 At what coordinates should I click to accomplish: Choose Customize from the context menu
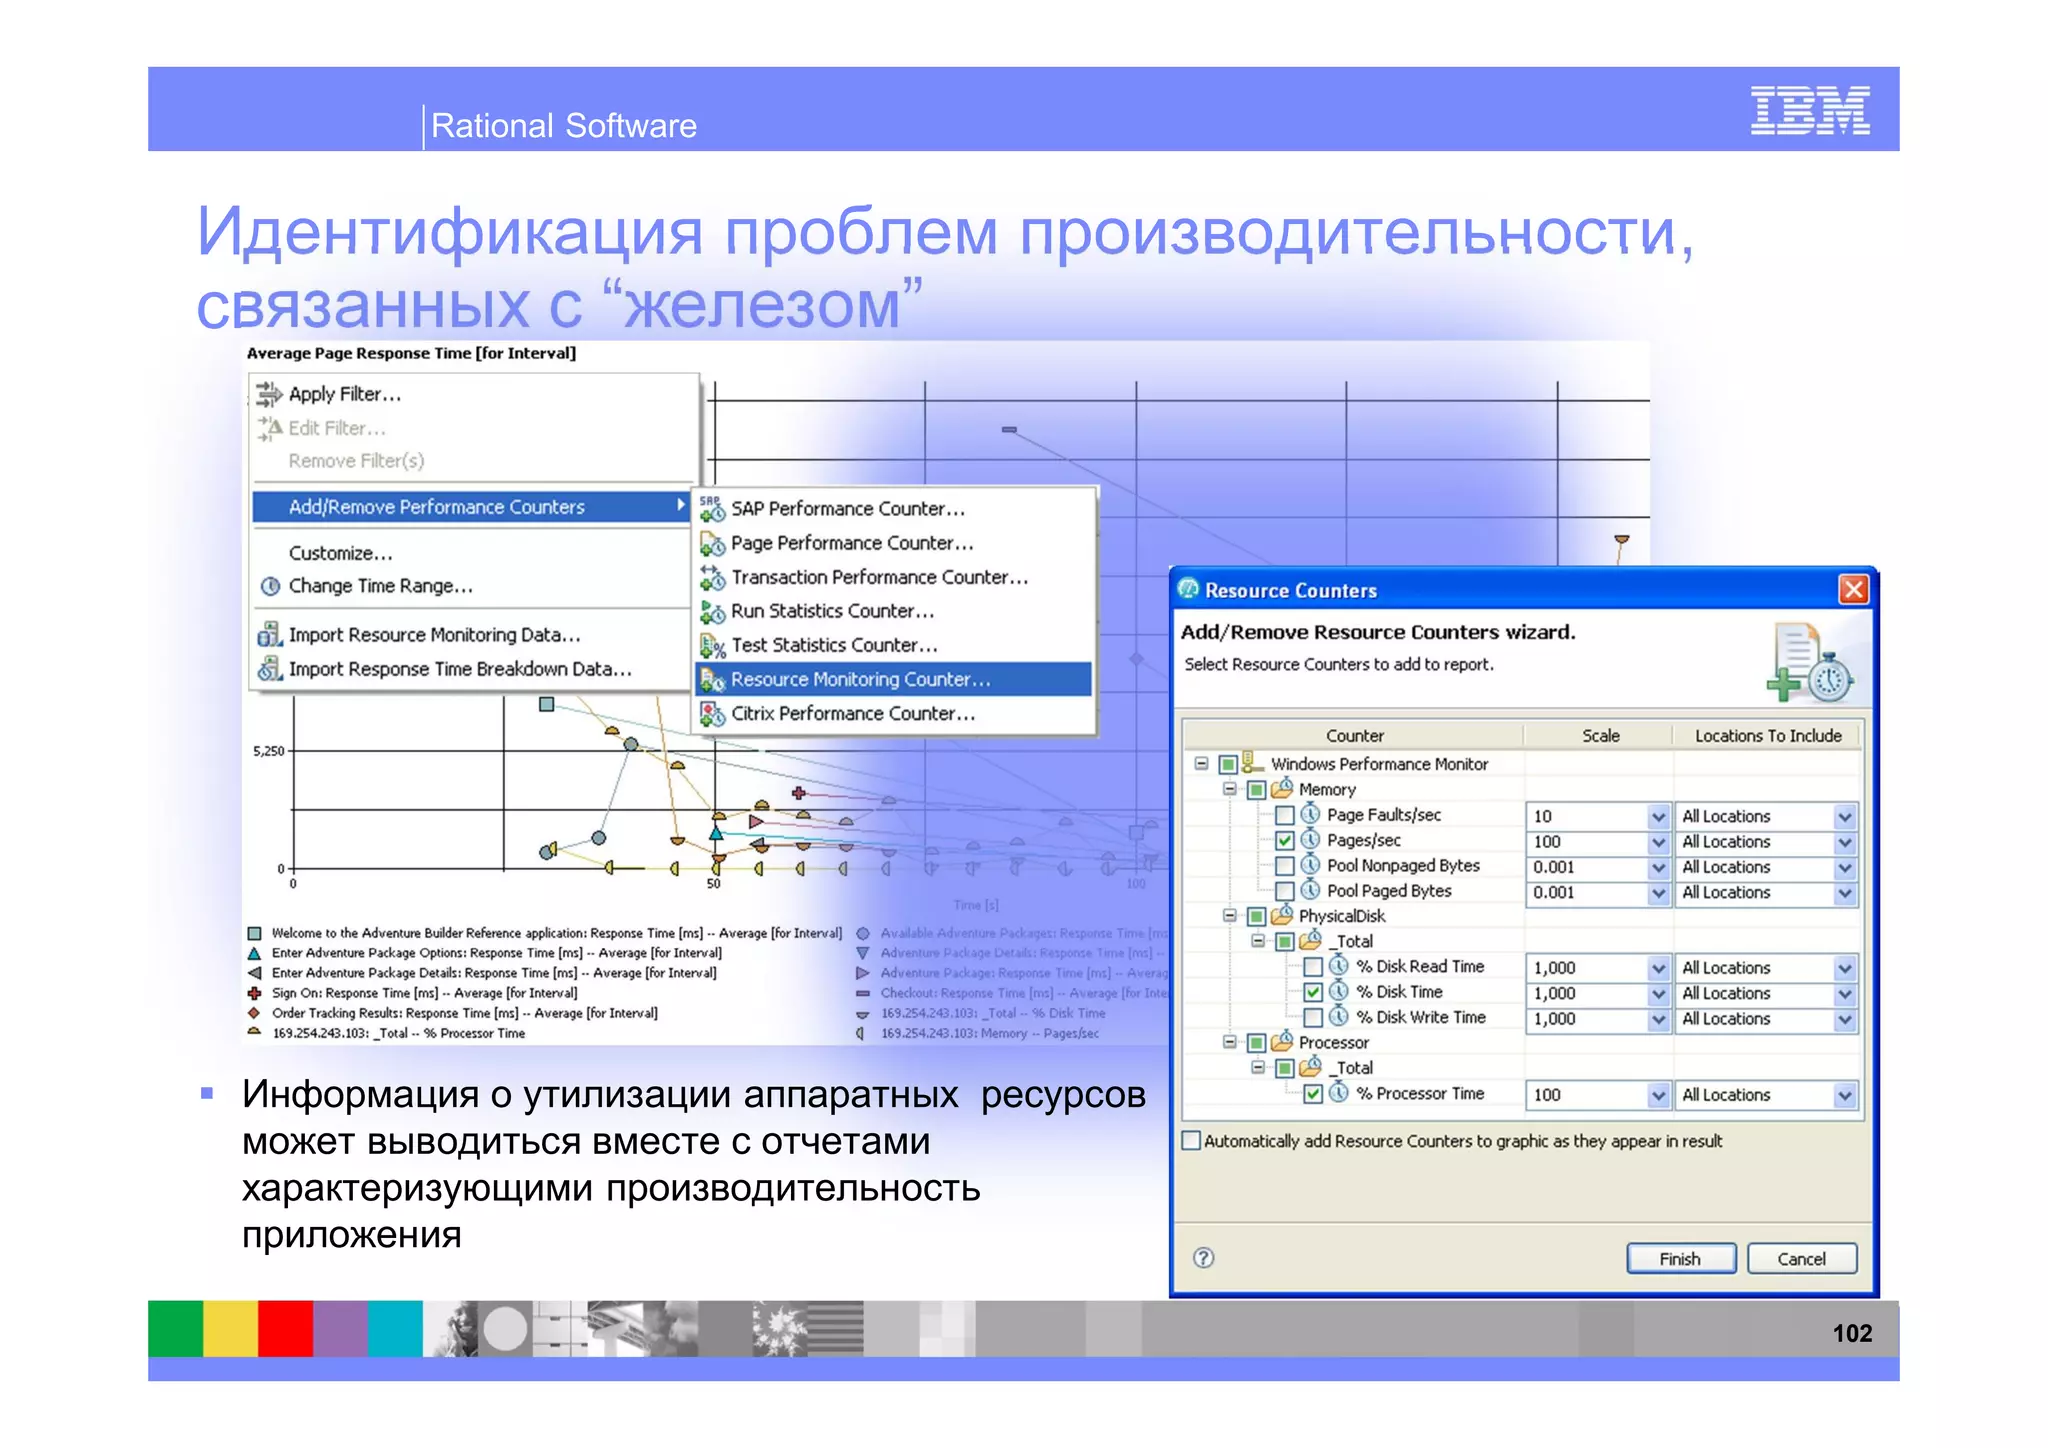tap(340, 553)
